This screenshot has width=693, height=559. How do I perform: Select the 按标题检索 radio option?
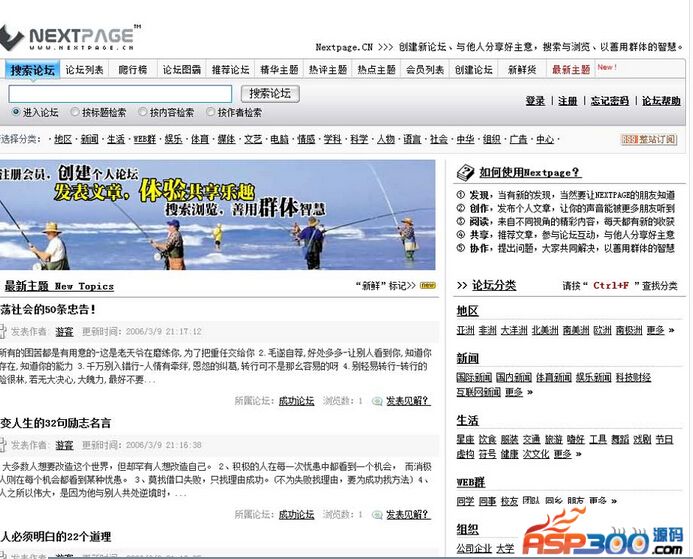coord(75,112)
